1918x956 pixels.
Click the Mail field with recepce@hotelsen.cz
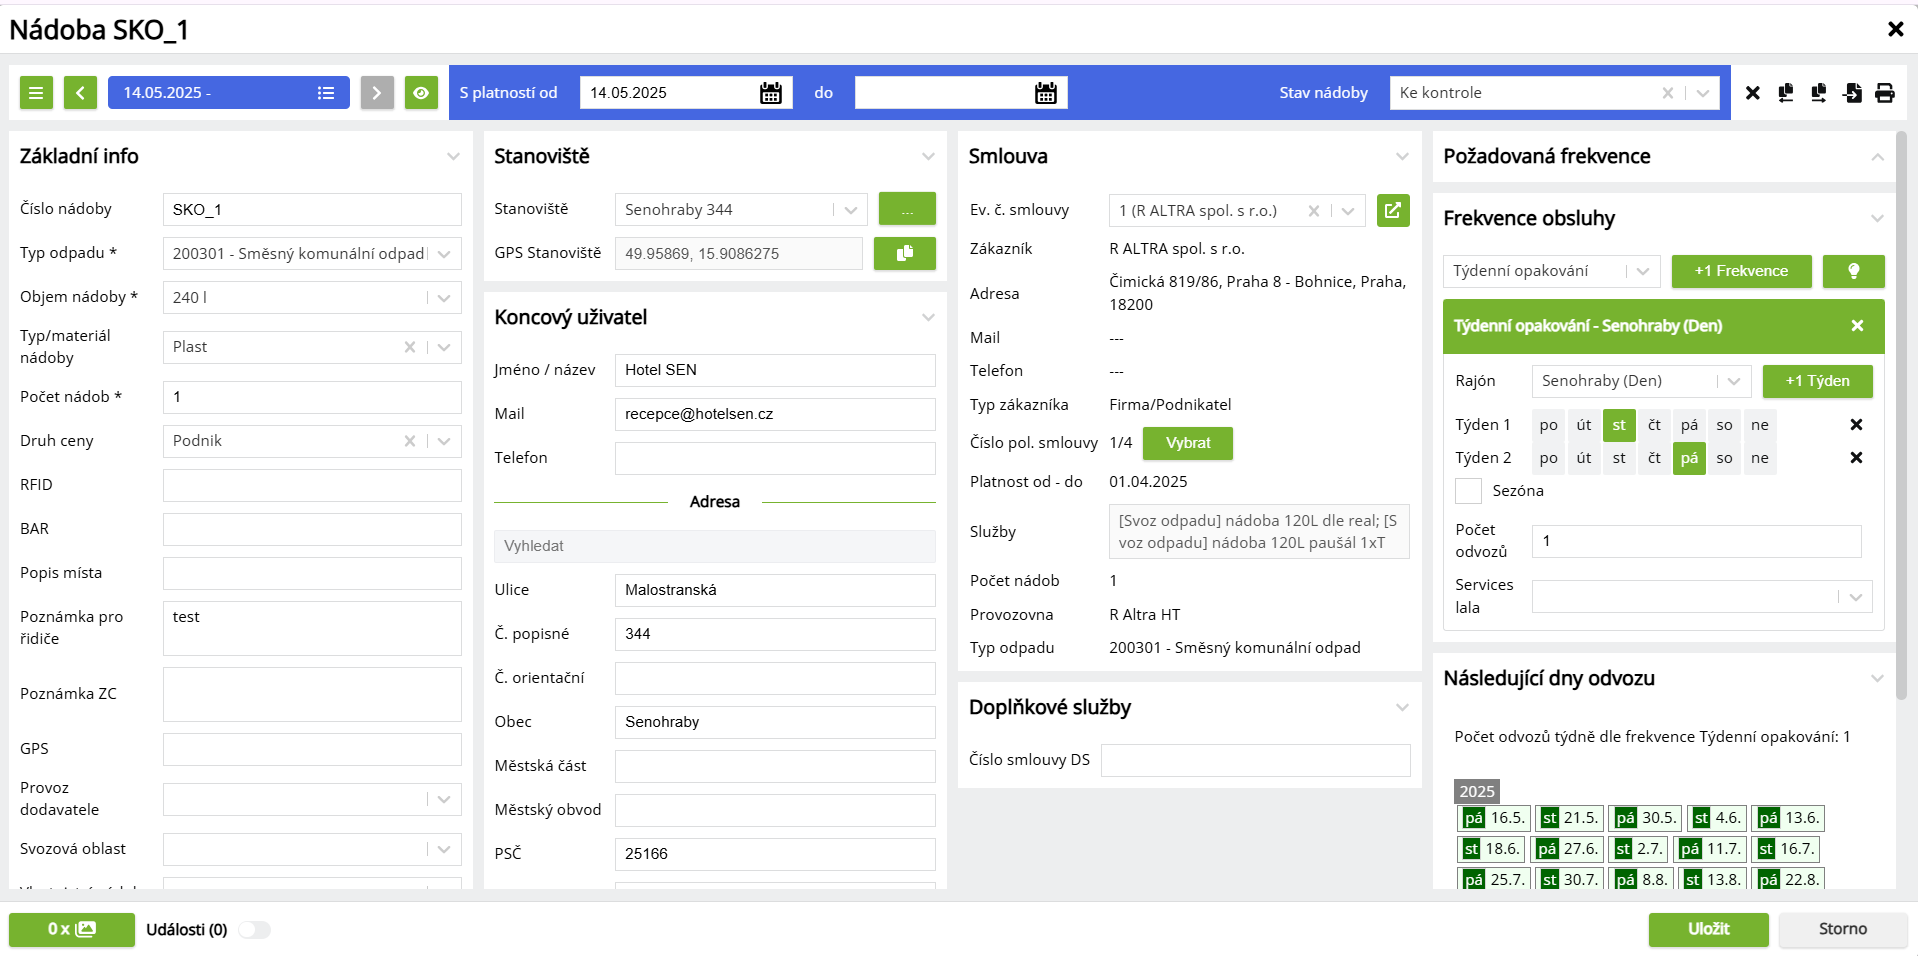pyautogui.click(x=775, y=414)
